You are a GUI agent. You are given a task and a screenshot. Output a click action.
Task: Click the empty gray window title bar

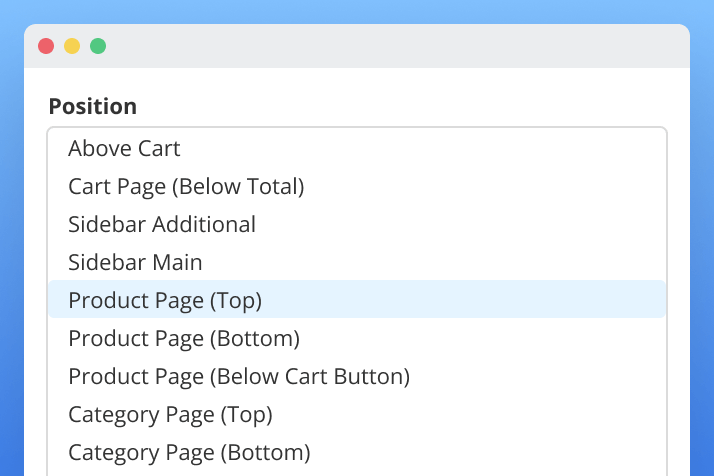coord(400,46)
